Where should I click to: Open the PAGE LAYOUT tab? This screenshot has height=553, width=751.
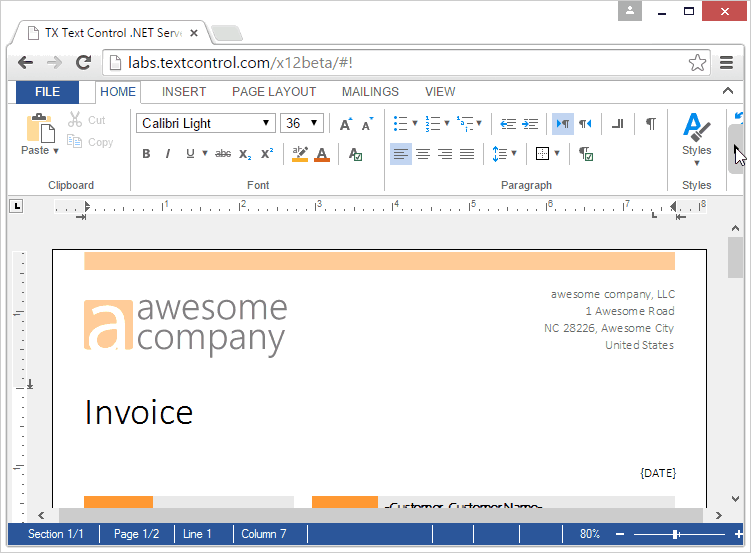click(x=274, y=92)
